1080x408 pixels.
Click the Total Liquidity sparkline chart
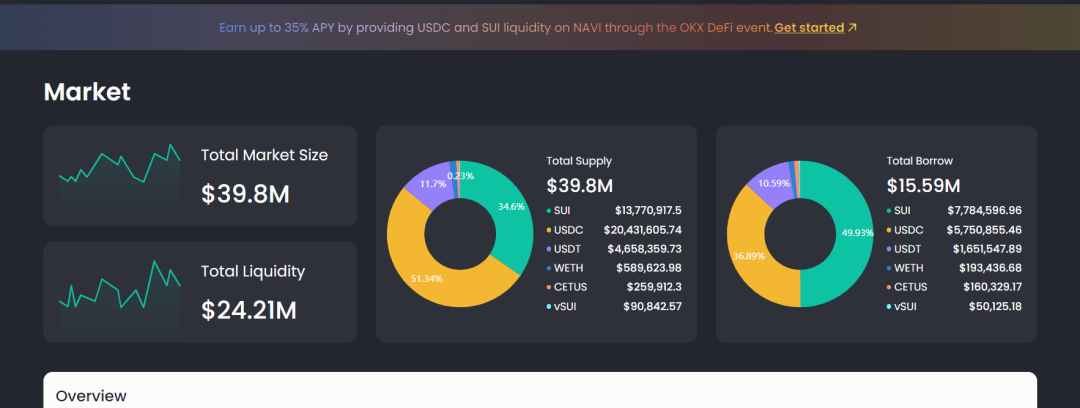click(120, 294)
